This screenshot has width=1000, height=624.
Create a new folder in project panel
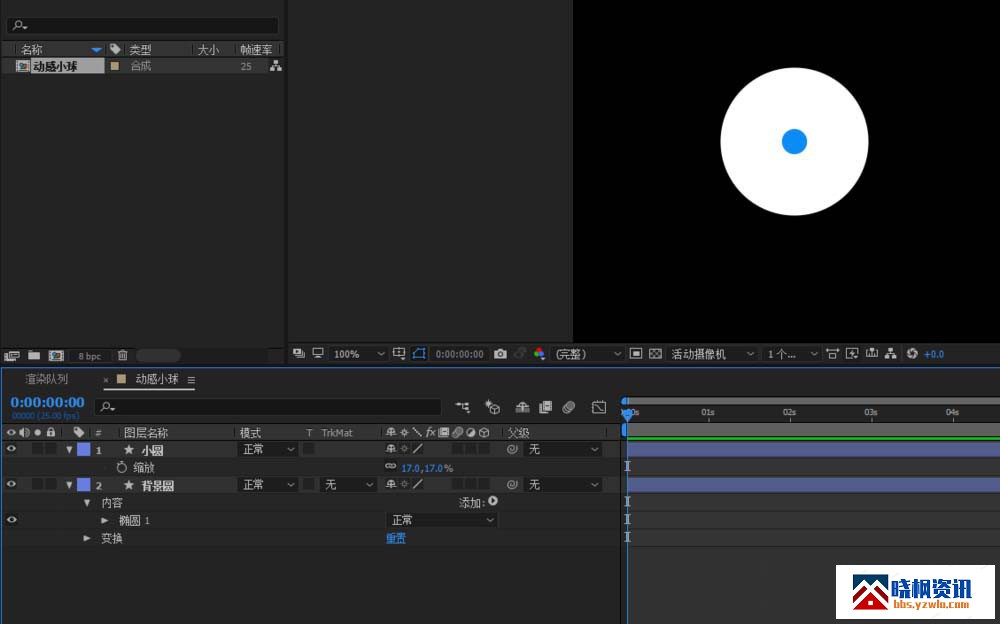[x=34, y=355]
